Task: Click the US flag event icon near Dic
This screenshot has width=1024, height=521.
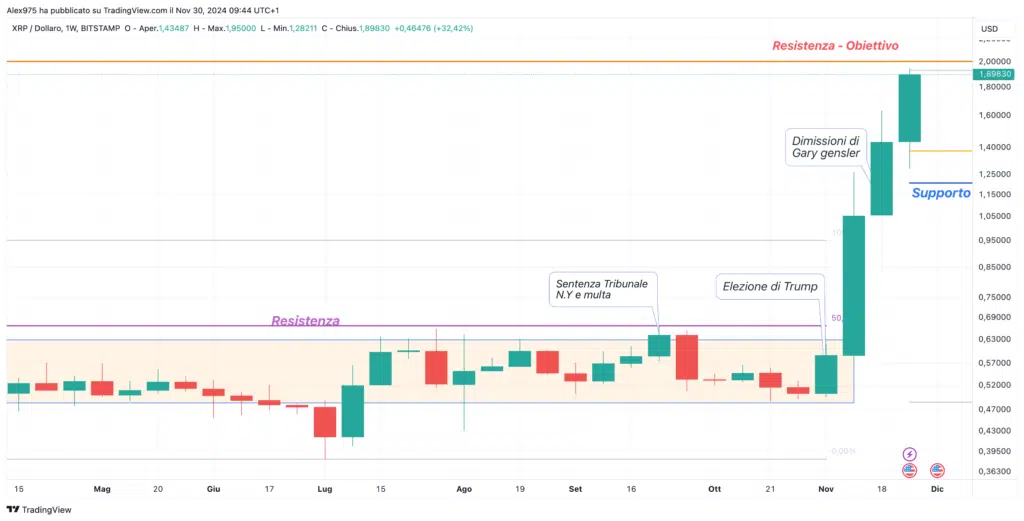Action: pyautogui.click(x=937, y=470)
